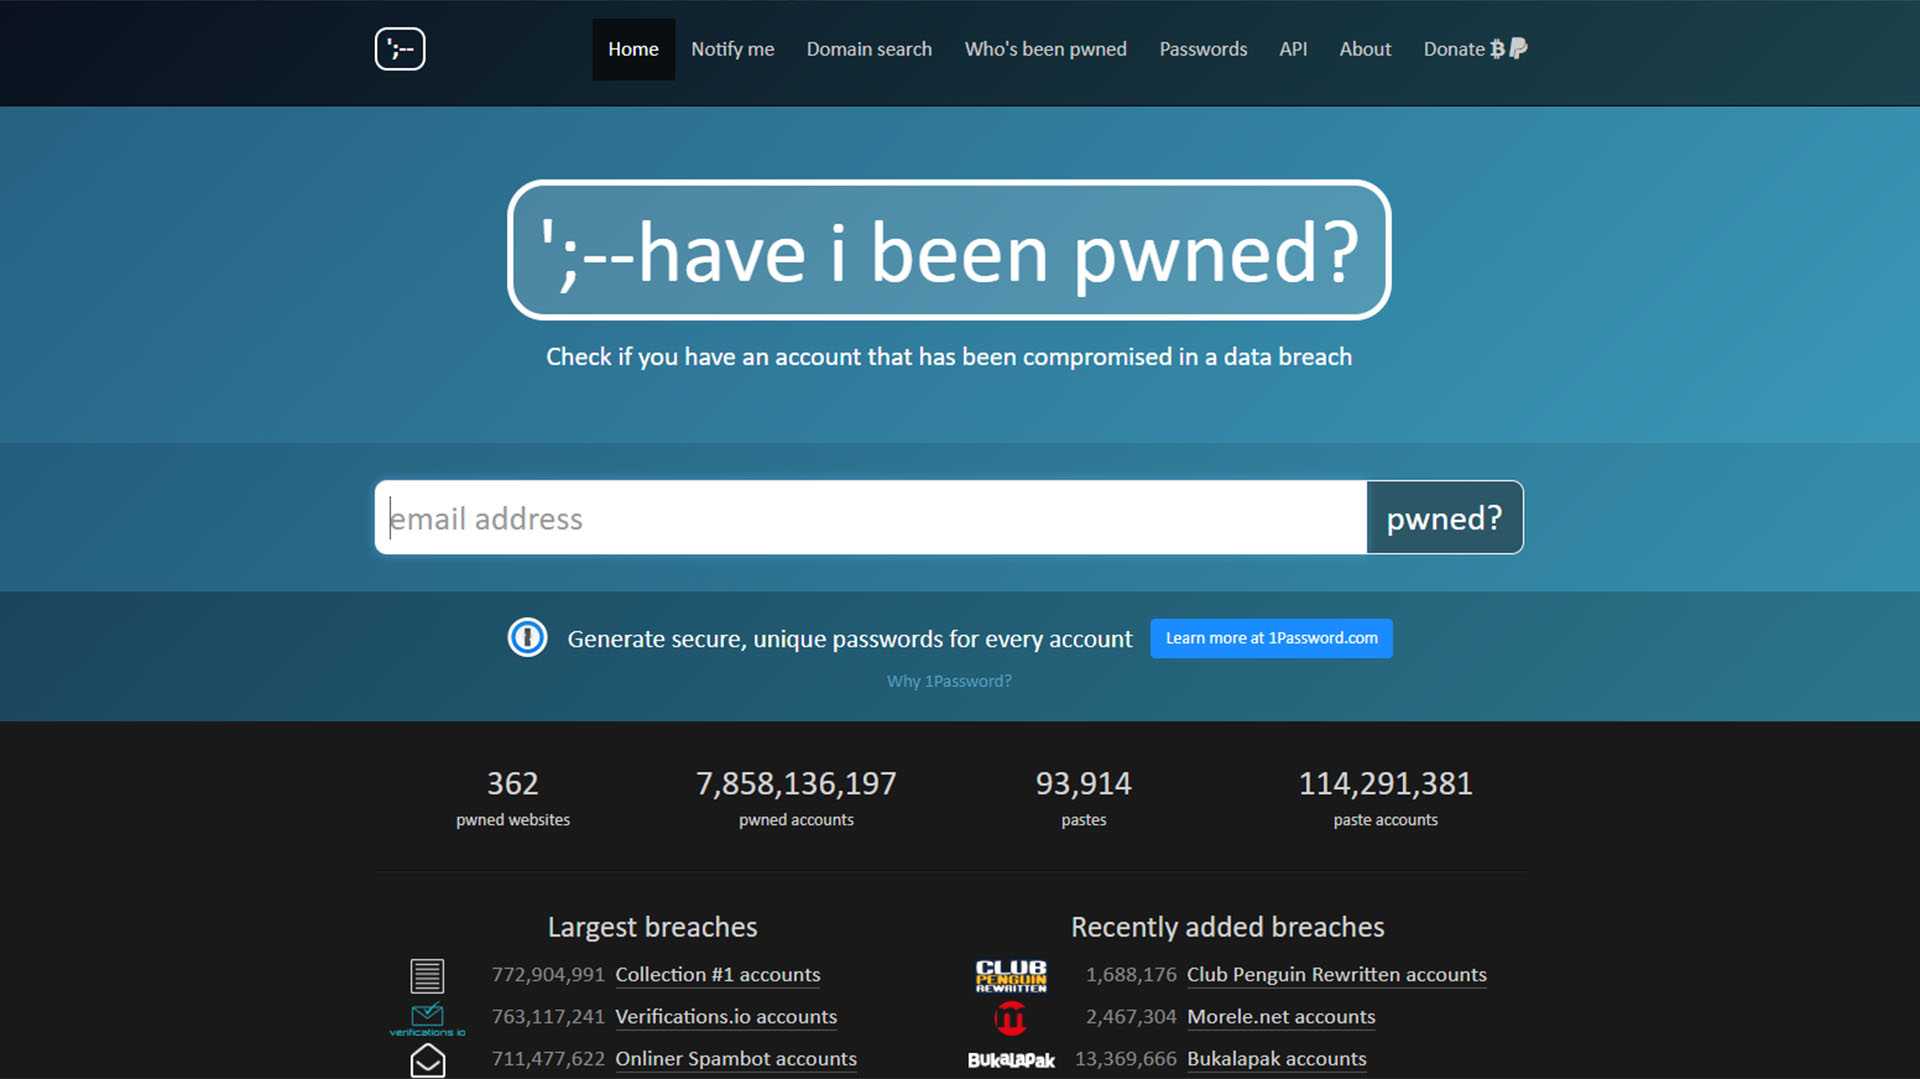Click the 1,688,176 count
1920x1079 pixels.
[1131, 975]
